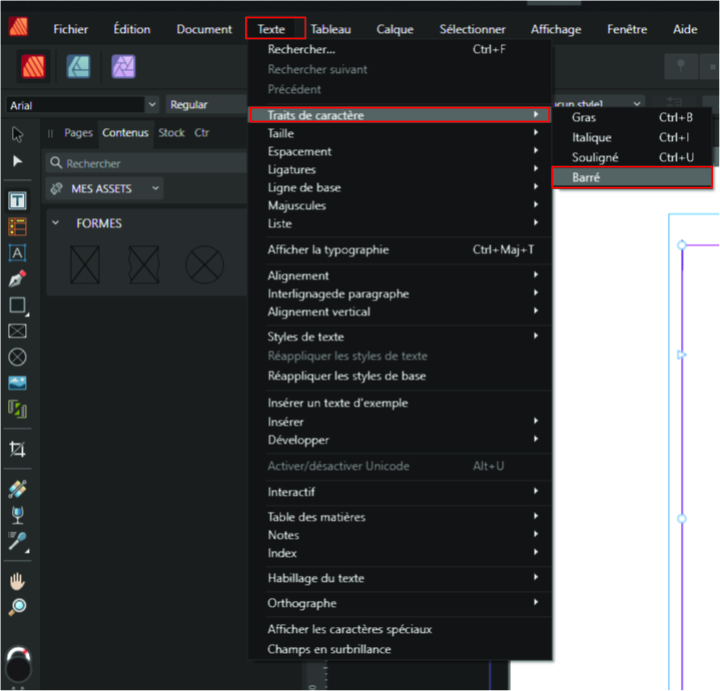Select the crossed circle shape asset
The height and width of the screenshot is (691, 720).
(x=204, y=265)
